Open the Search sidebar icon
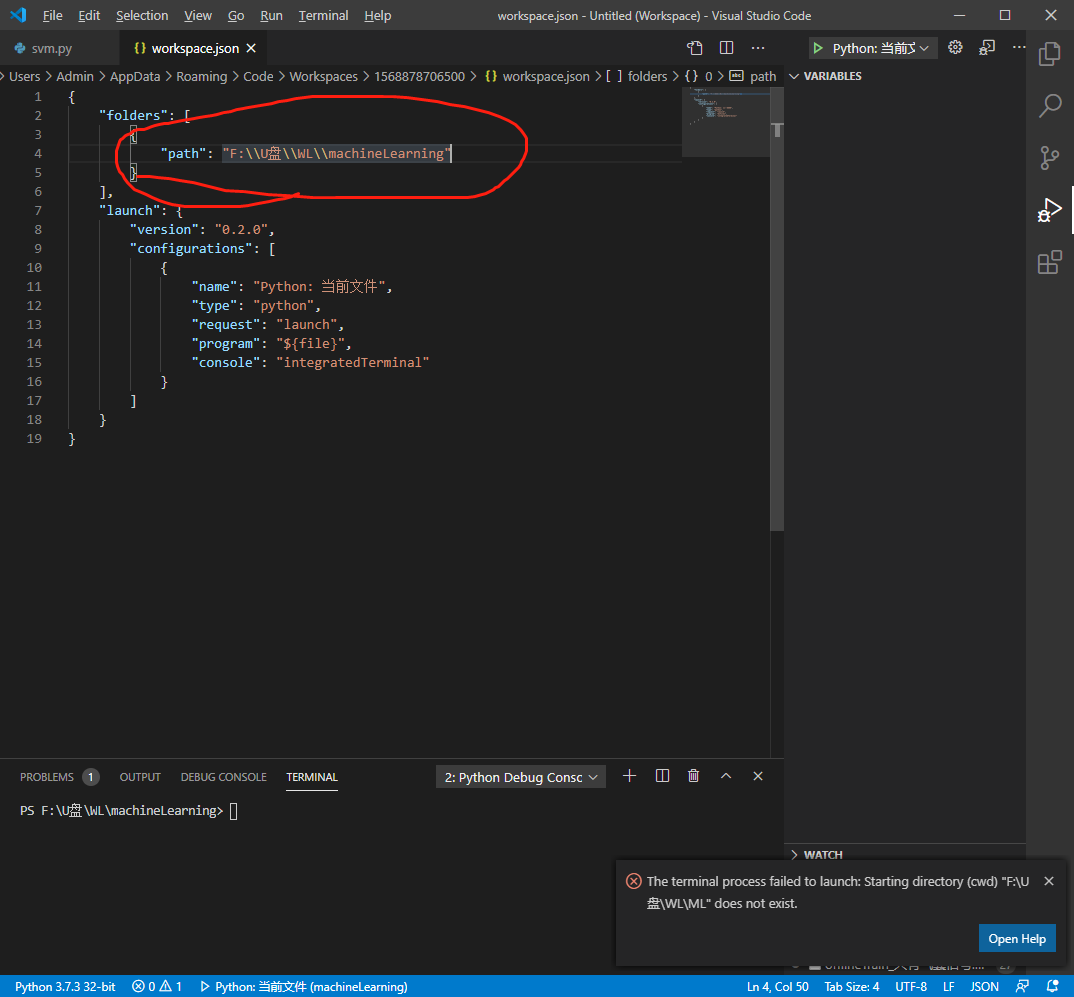Screen dimensions: 1074x997 point(1050,106)
